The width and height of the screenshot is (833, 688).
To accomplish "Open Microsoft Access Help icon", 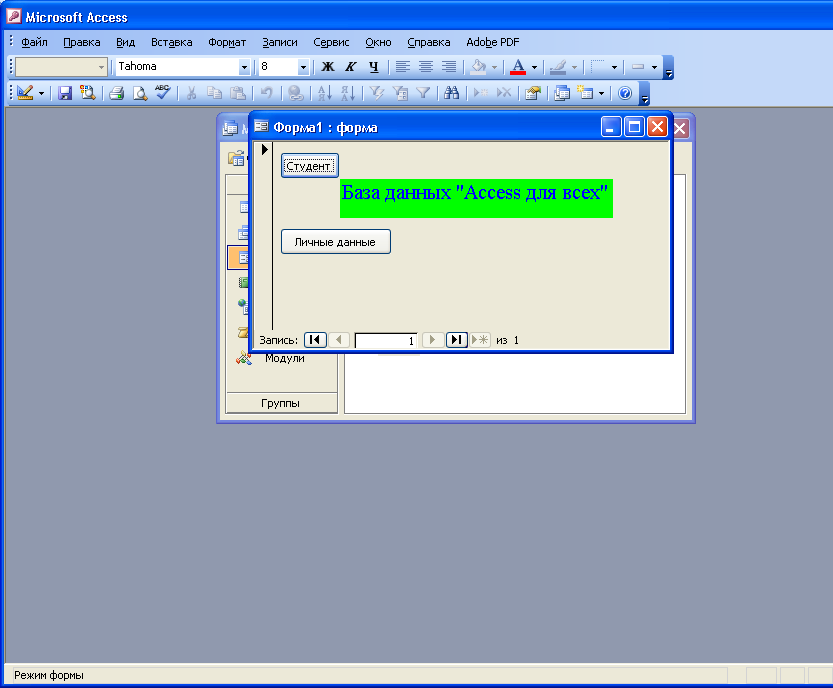I will [625, 93].
